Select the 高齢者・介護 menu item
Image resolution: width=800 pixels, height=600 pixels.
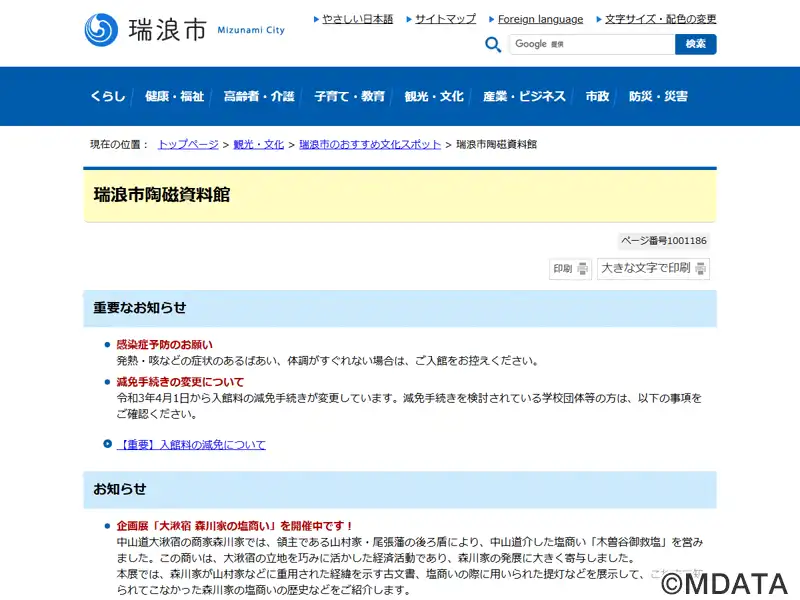(259, 96)
